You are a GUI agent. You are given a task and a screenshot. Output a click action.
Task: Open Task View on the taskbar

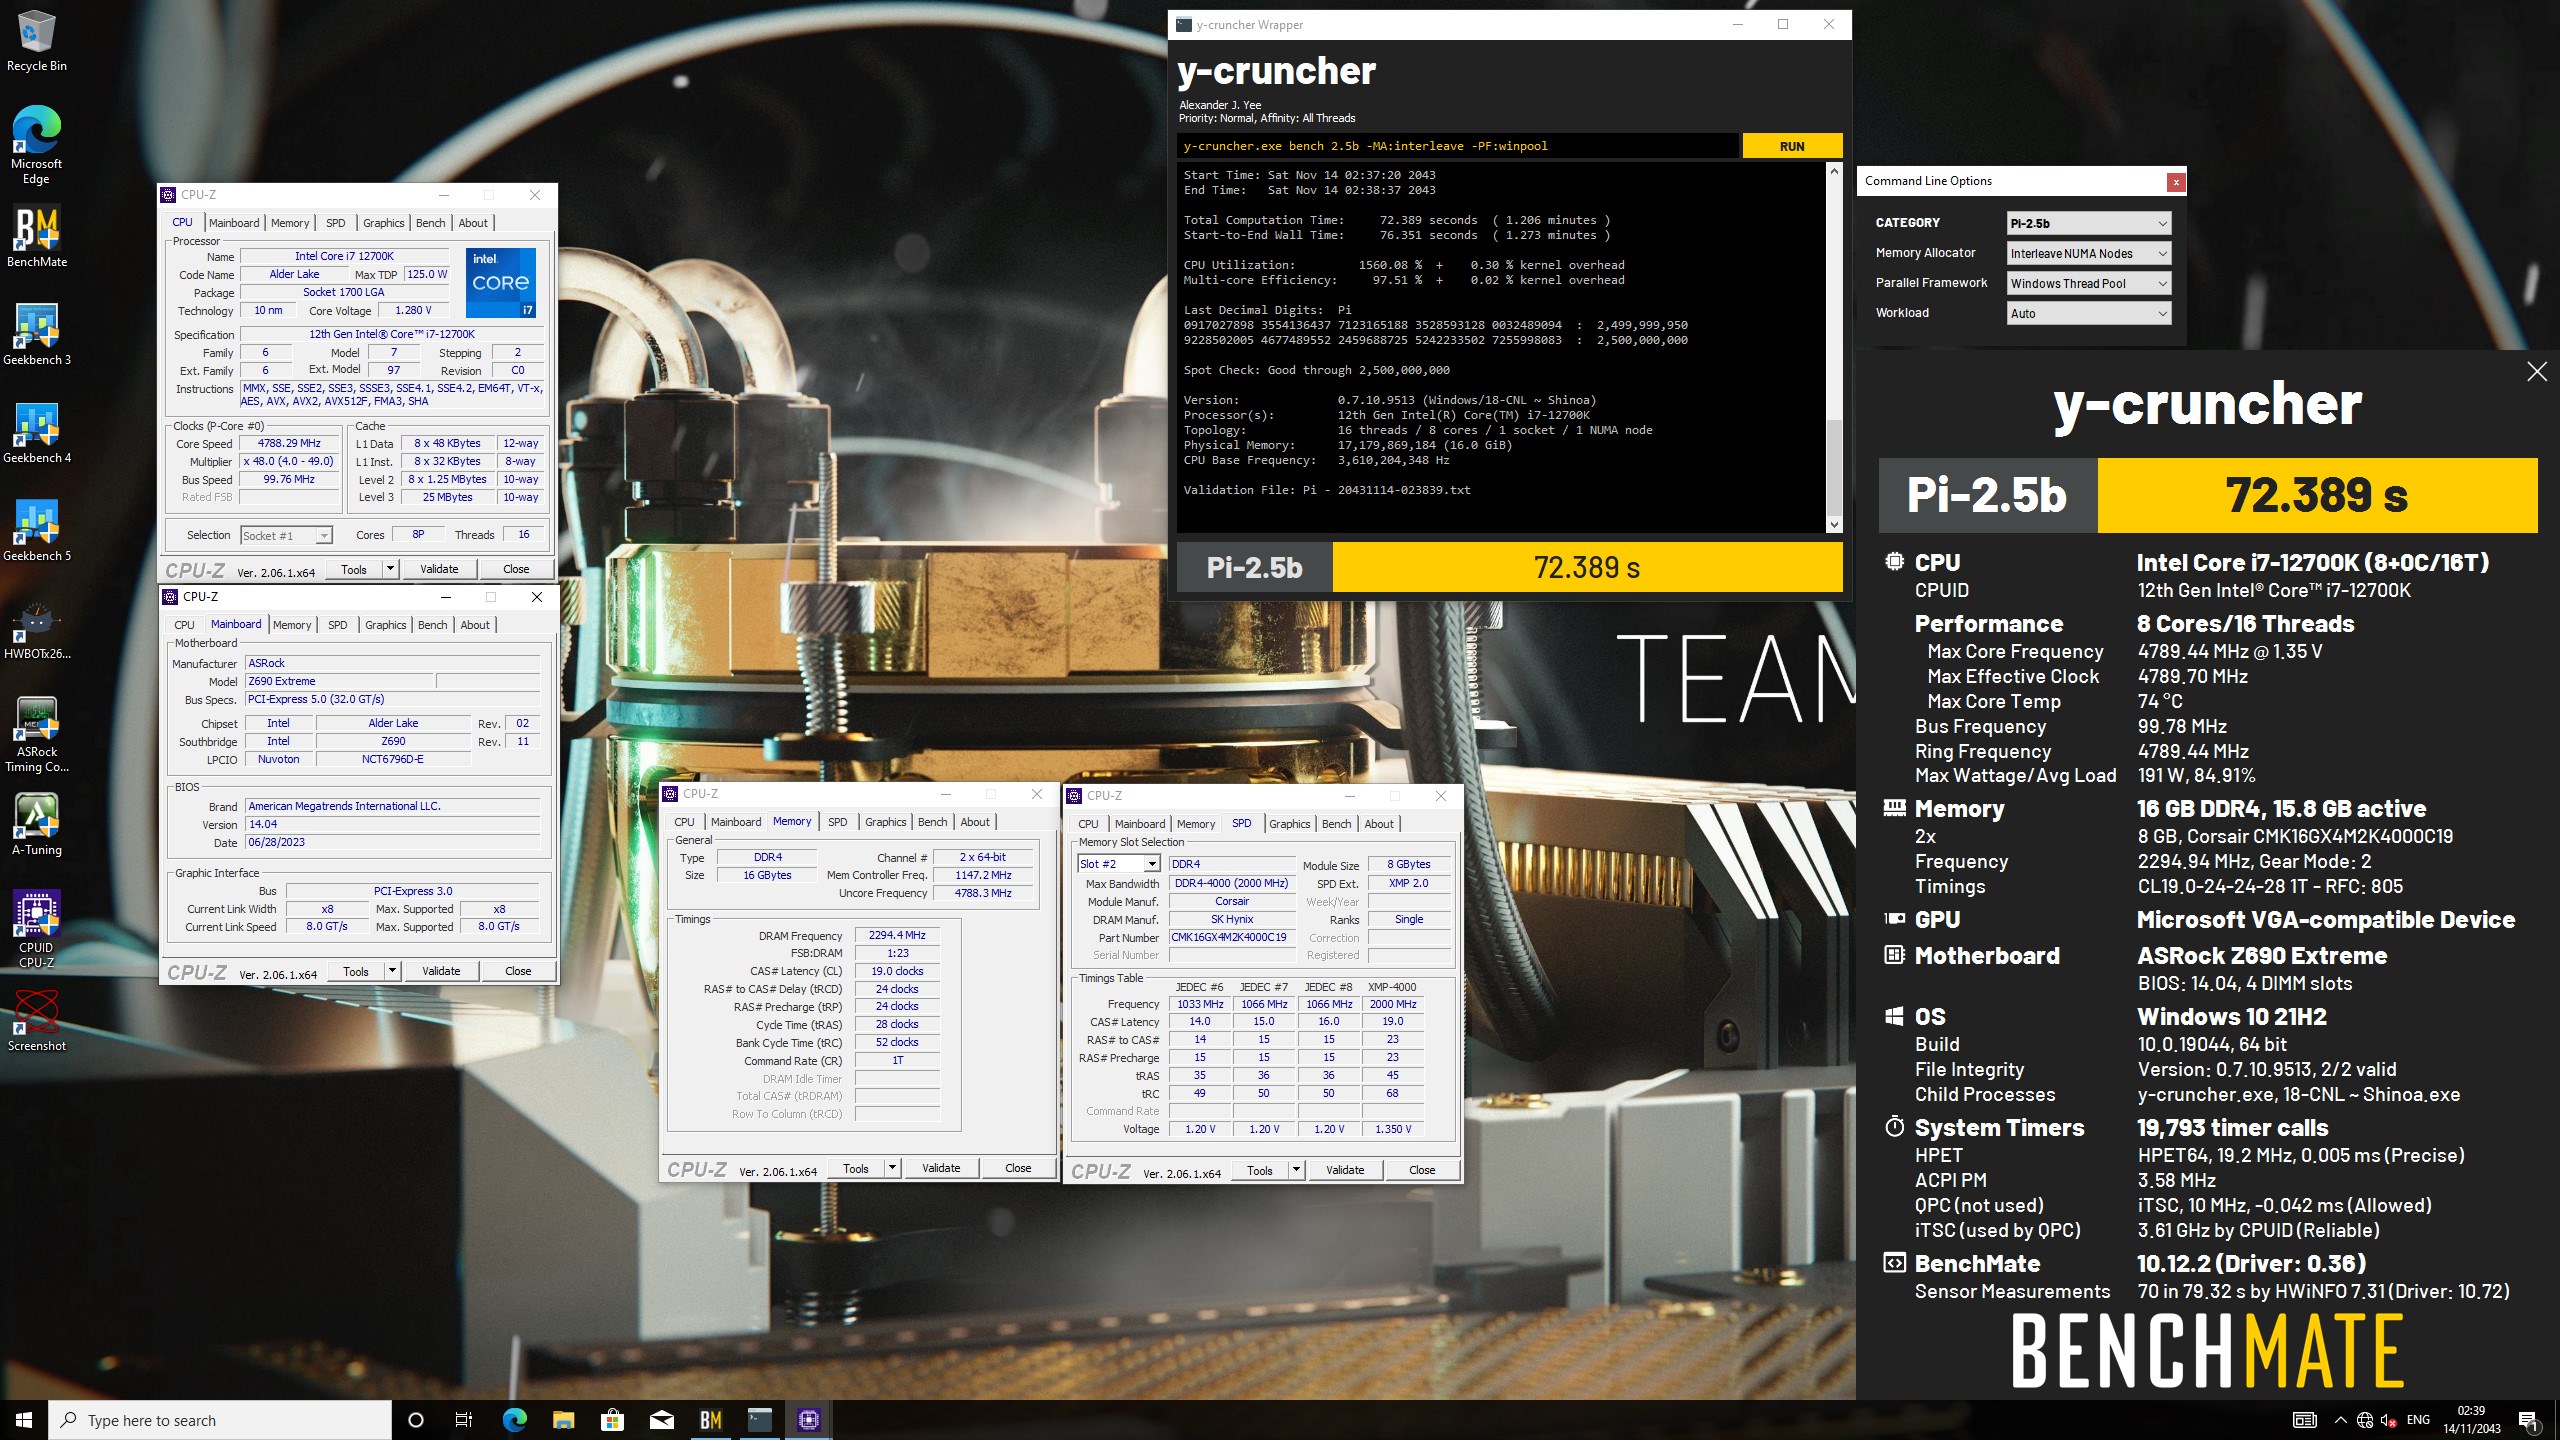(464, 1420)
